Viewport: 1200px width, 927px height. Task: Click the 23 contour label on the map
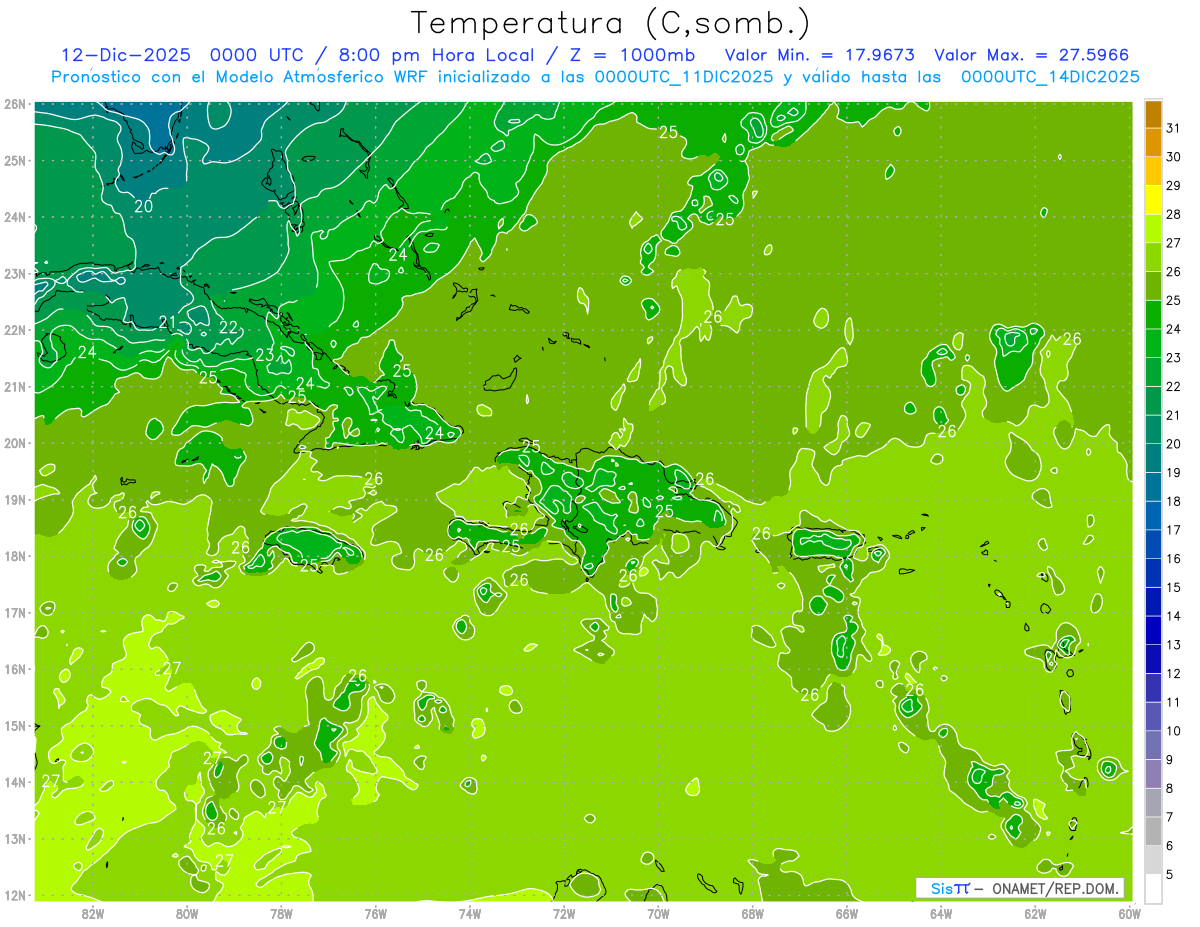pyautogui.click(x=265, y=355)
